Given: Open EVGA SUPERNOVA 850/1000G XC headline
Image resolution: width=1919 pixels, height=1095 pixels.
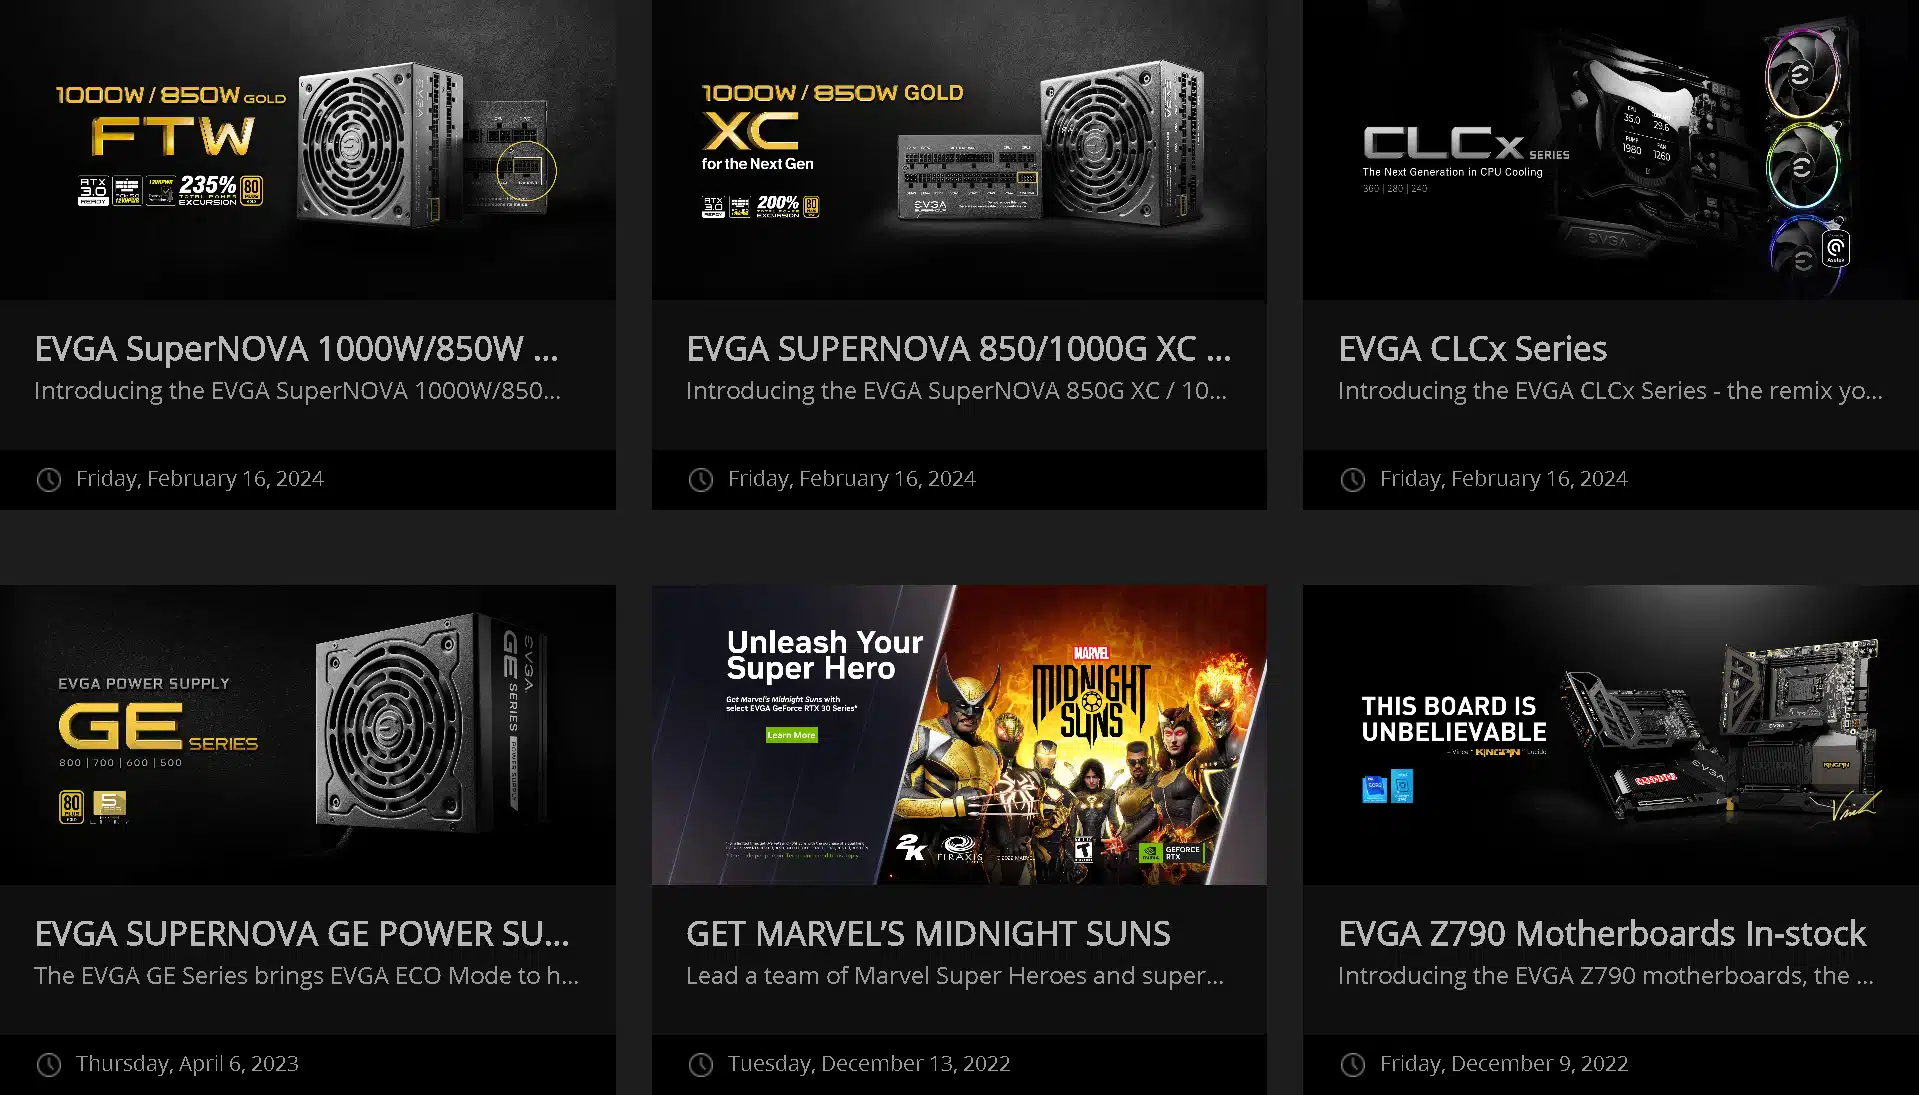Looking at the screenshot, I should [958, 349].
